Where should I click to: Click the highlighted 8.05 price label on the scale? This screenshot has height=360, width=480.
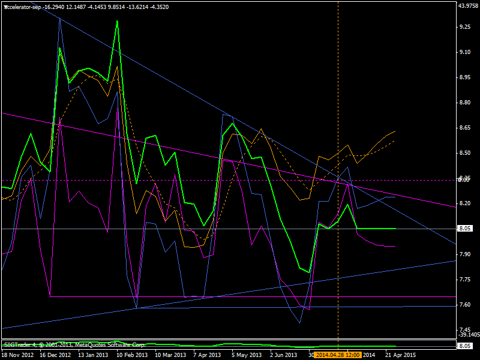[x=465, y=229]
